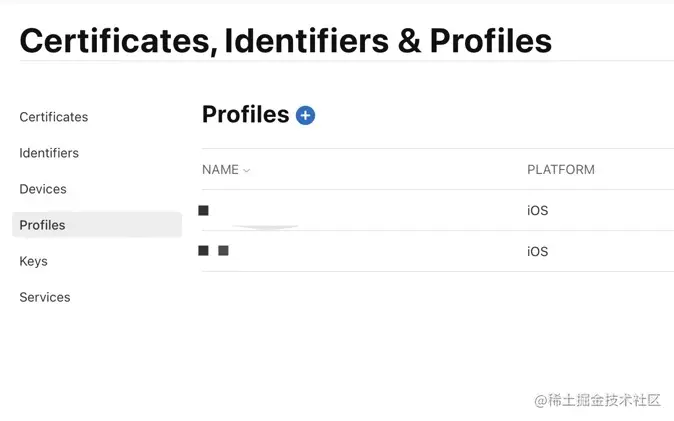Click the sort chevron next to NAME
Viewport: 674px width, 421px height.
247,171
